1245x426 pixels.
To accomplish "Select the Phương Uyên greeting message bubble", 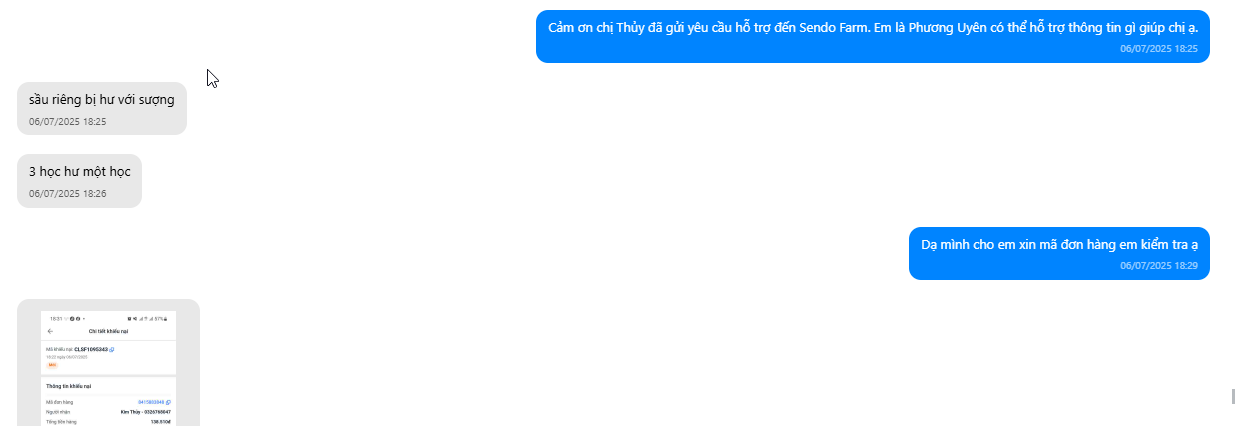I will click(873, 36).
